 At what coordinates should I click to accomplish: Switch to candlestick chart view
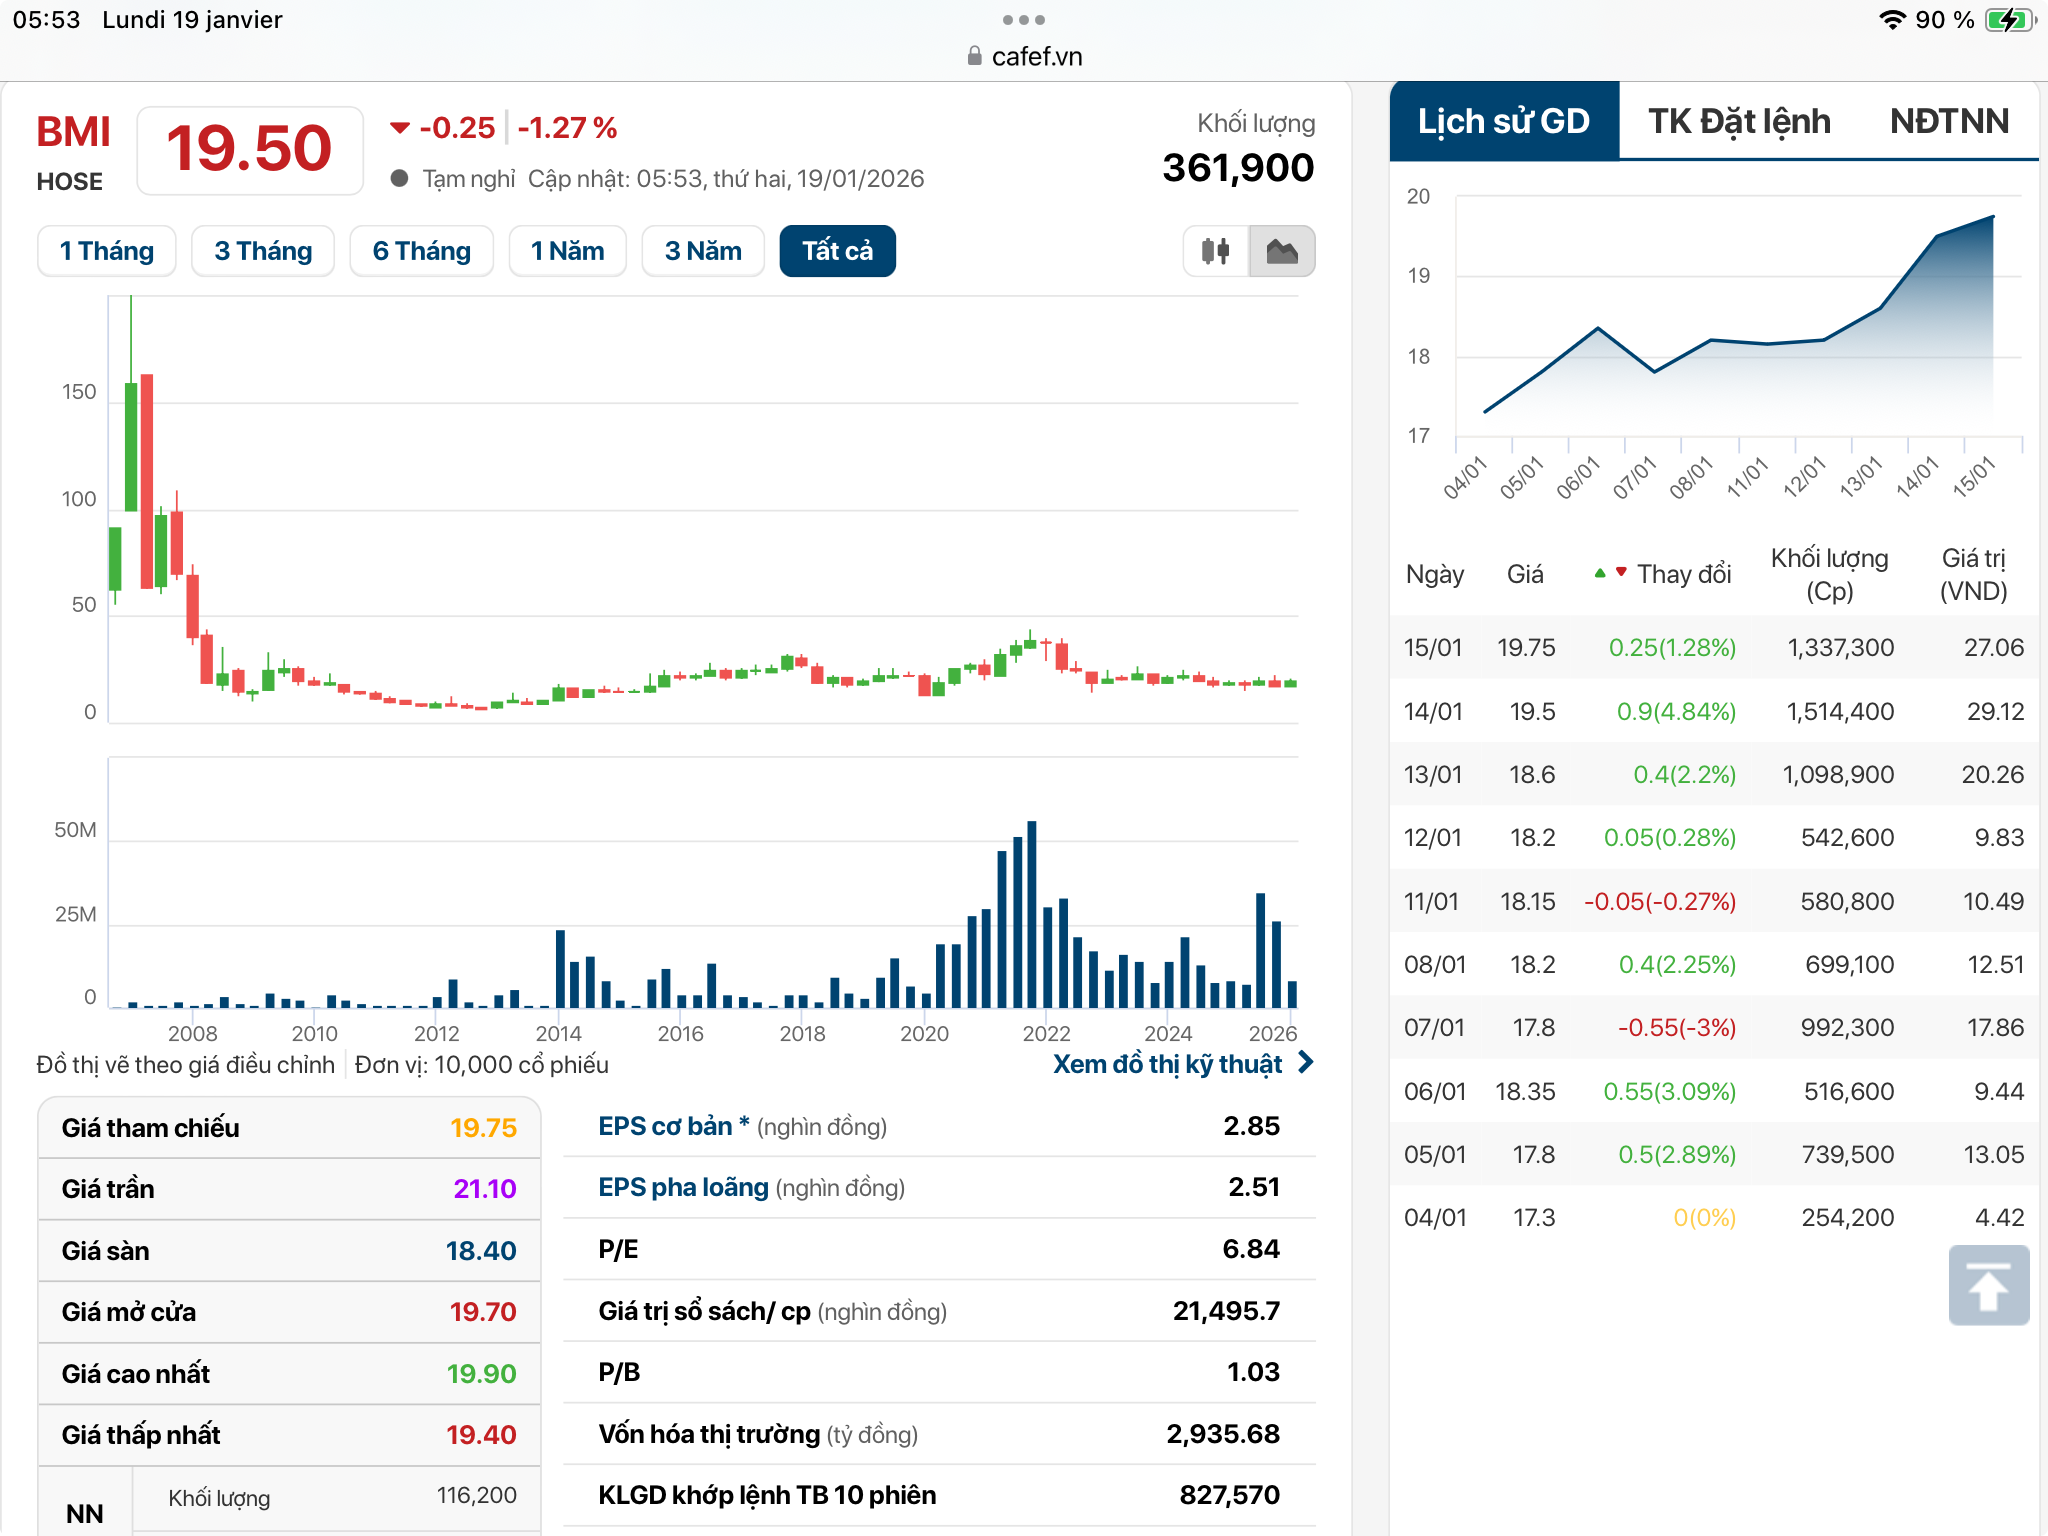[1215, 251]
